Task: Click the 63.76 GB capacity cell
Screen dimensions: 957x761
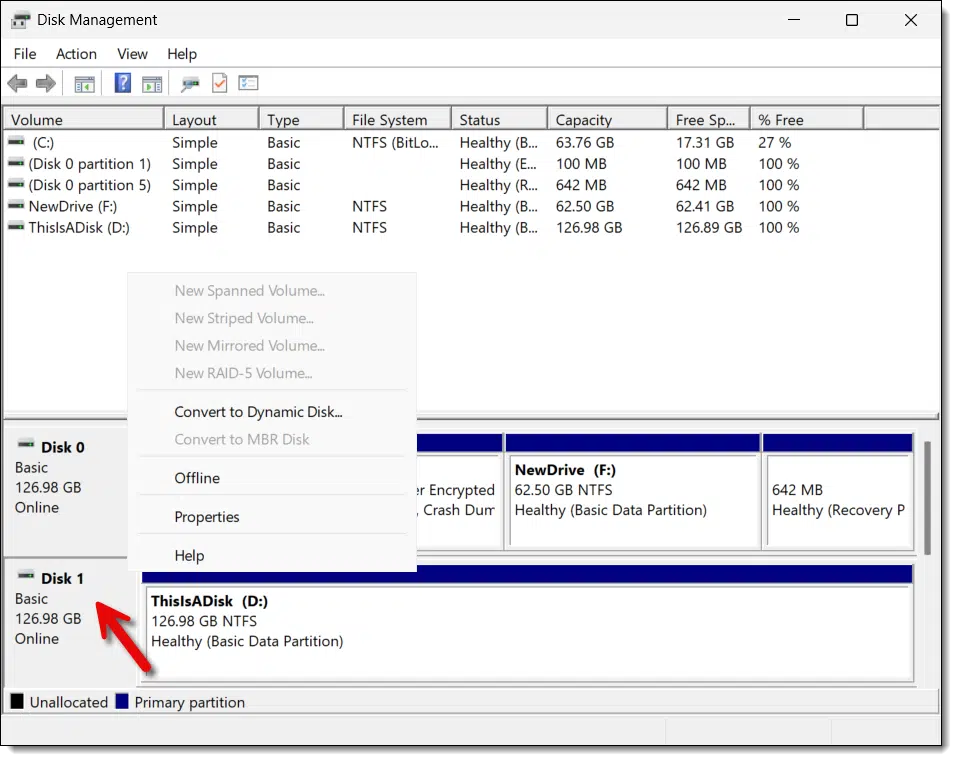Action: pos(585,142)
